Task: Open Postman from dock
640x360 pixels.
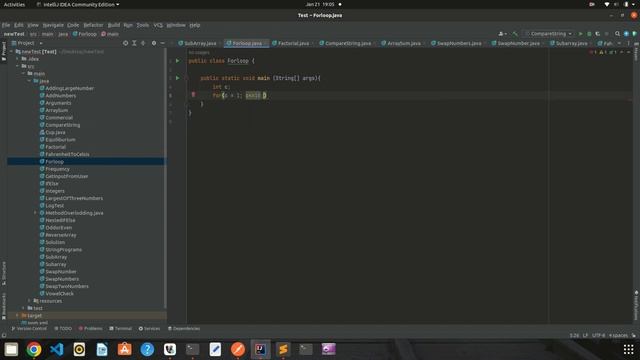Action: point(238,349)
